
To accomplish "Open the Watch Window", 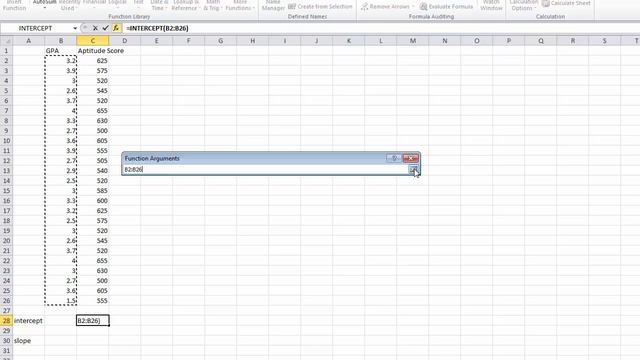I will coord(491,5).
